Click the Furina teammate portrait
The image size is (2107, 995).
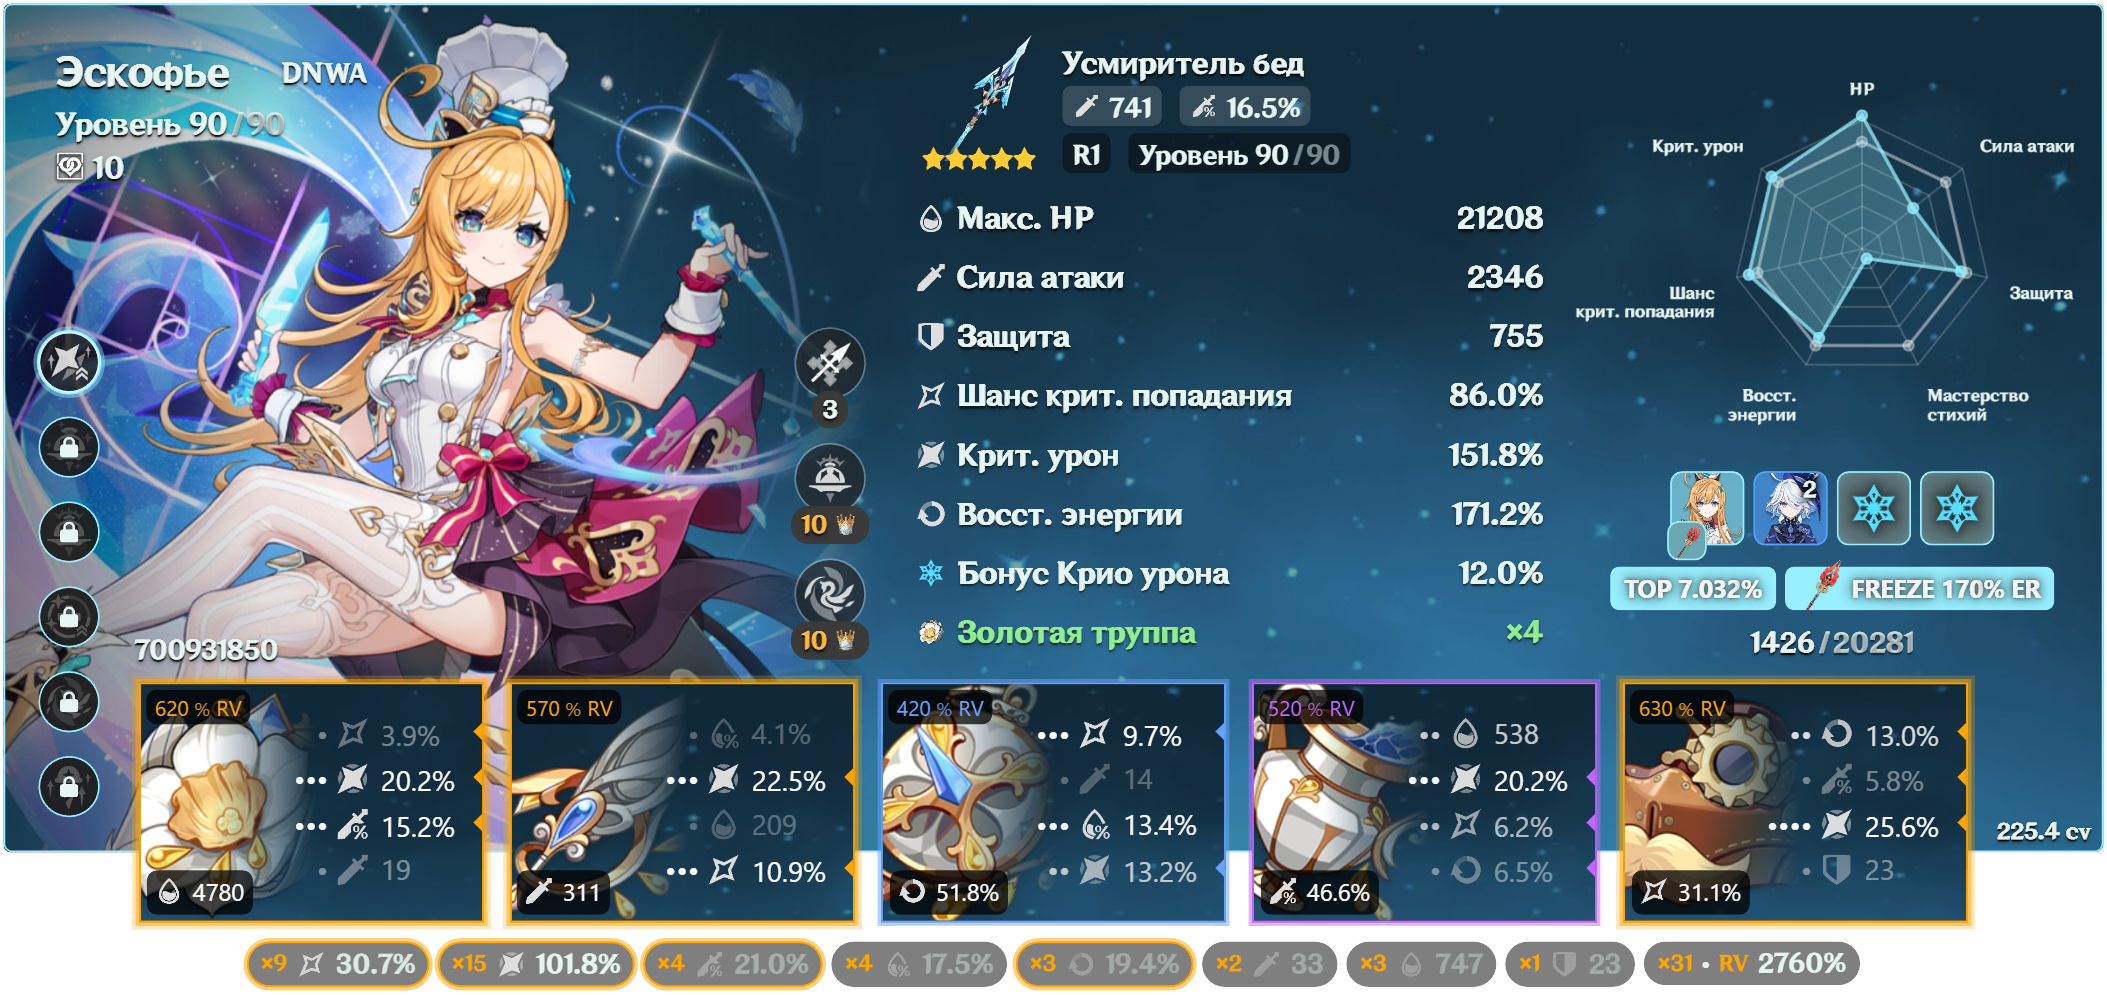coord(1790,509)
